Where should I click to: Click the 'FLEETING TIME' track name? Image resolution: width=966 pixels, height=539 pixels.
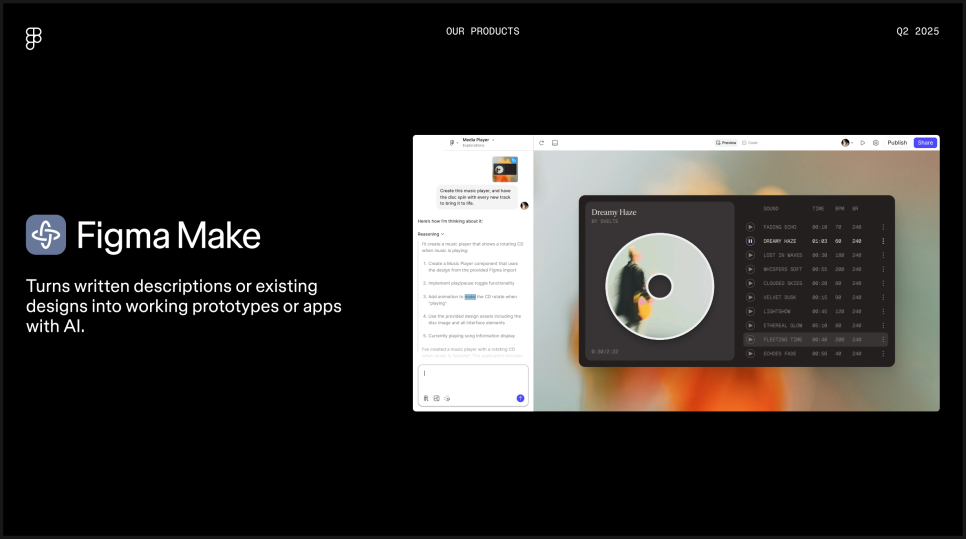tap(782, 339)
